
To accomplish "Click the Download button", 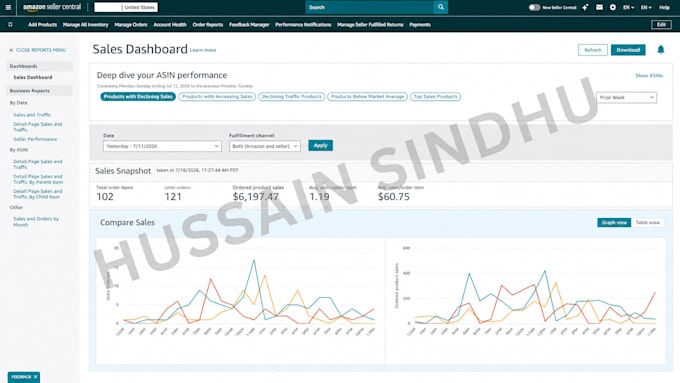I will point(628,50).
